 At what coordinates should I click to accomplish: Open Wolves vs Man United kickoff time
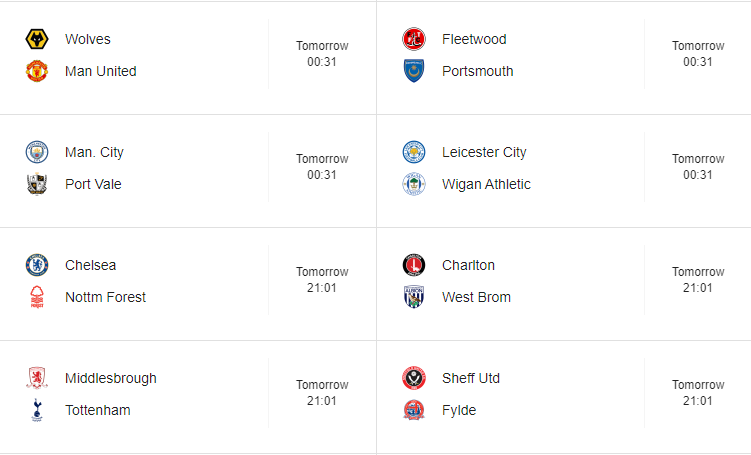click(x=322, y=54)
